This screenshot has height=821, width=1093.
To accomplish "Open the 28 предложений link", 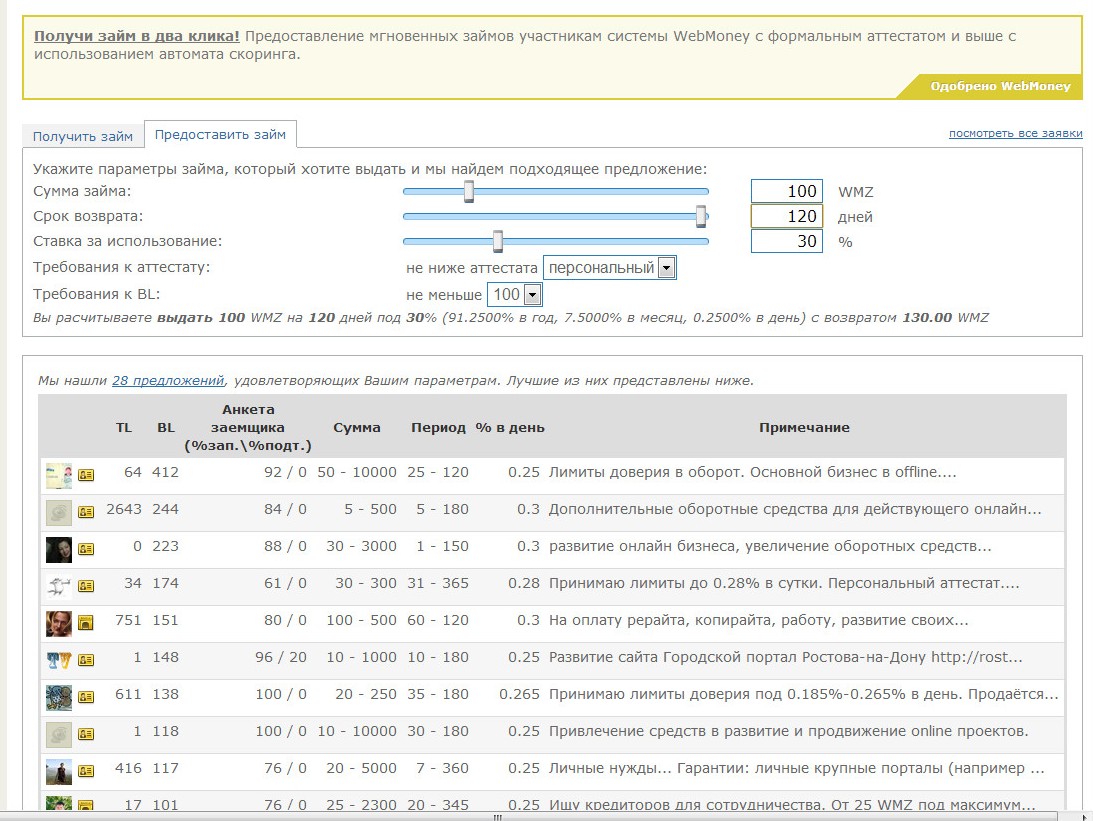I will (168, 381).
